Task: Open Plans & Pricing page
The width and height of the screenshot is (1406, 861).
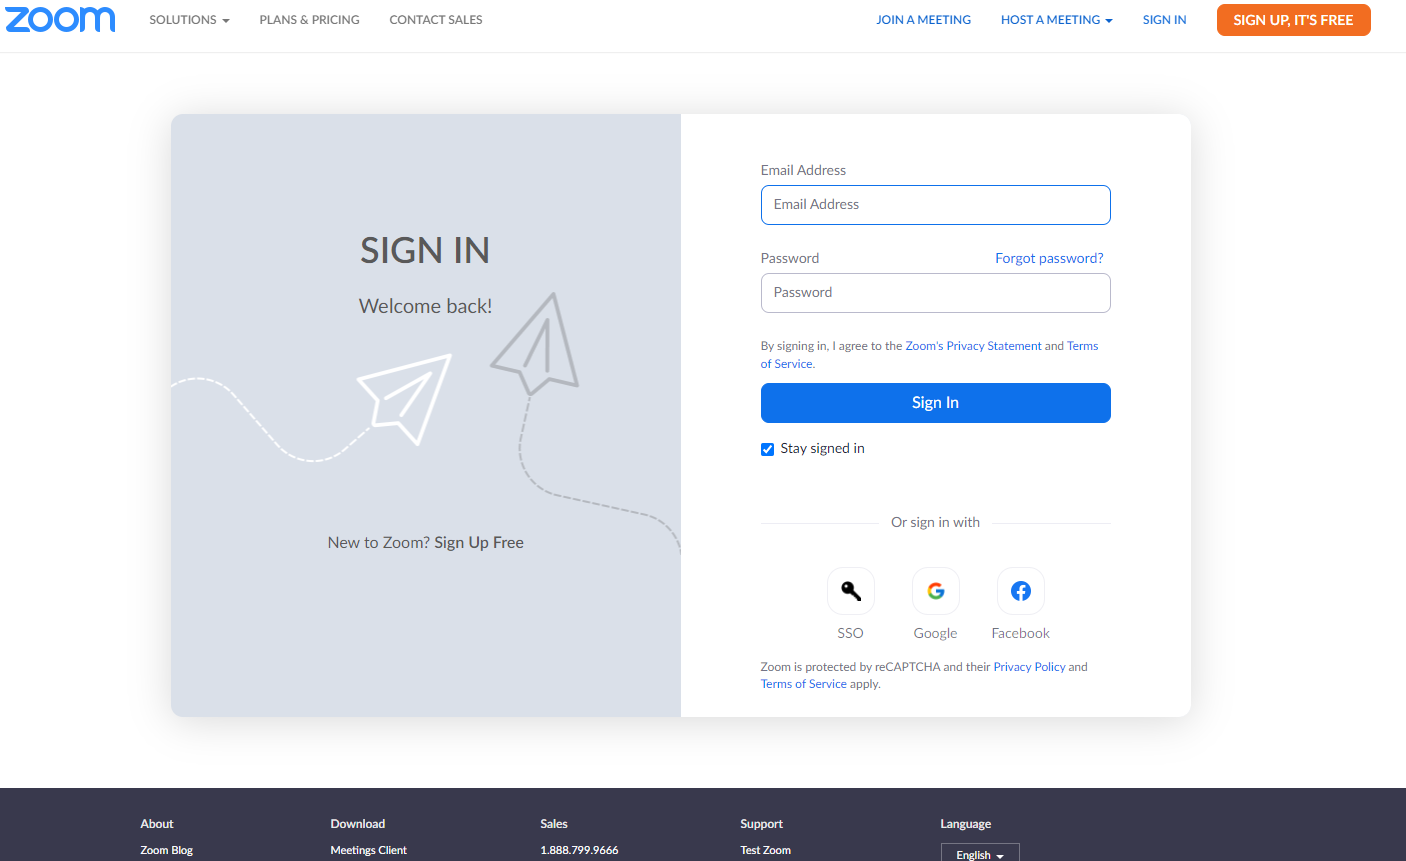Action: [309, 20]
